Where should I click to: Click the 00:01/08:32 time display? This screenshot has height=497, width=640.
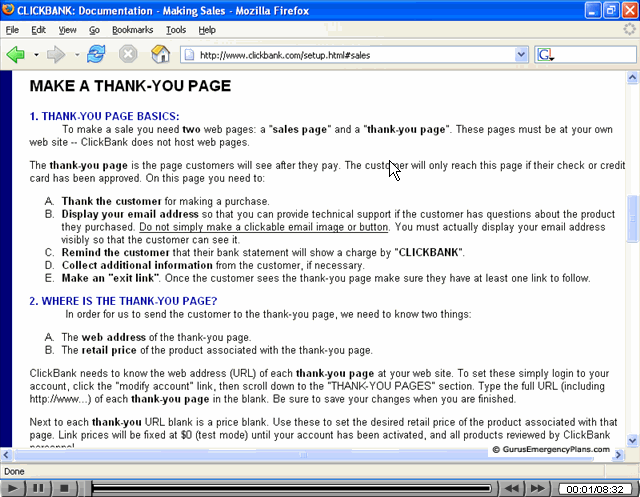tap(595, 489)
